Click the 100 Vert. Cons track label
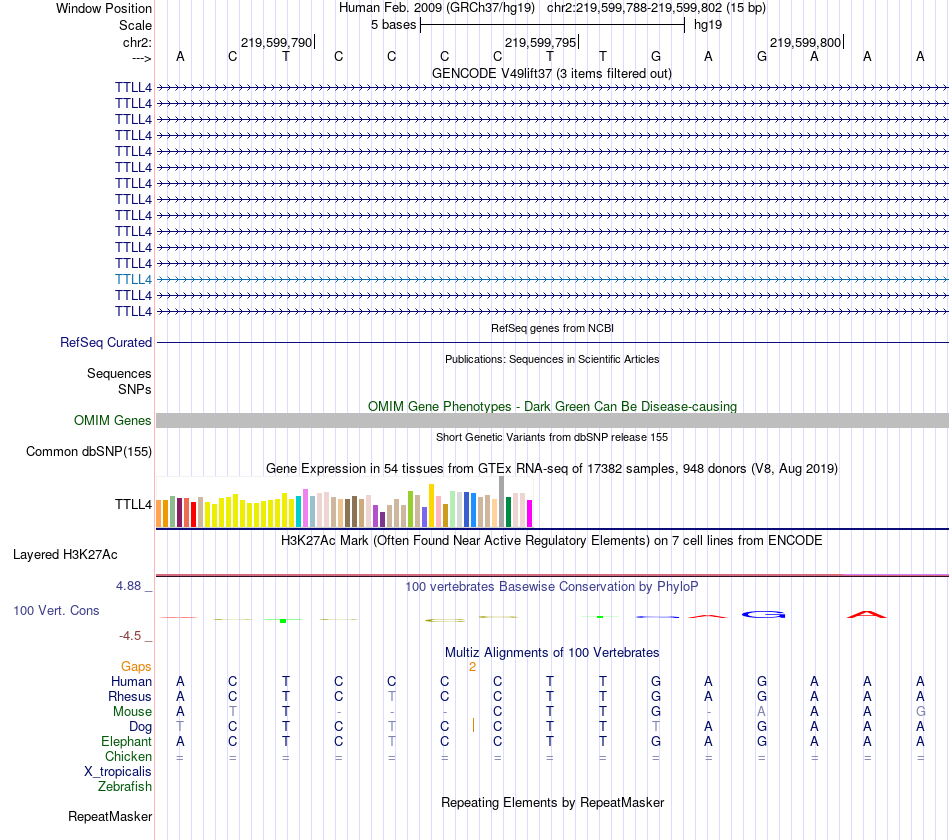The image size is (950, 840). [56, 610]
